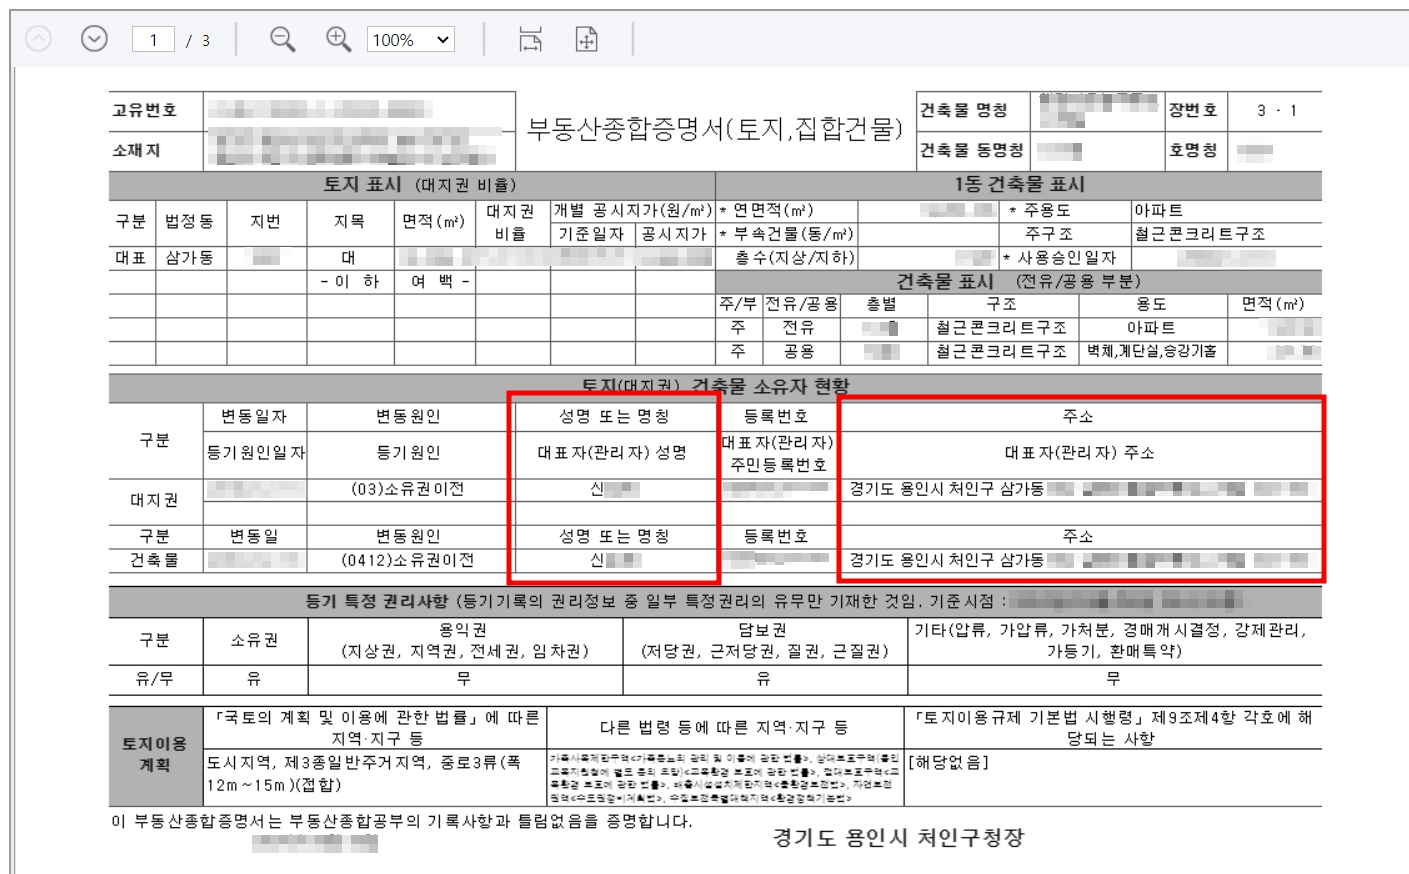Screen dimensions: 1409x874
Task: Select the 건축물 표시 (전유/공용 부분) header
Action: pos(1018,281)
